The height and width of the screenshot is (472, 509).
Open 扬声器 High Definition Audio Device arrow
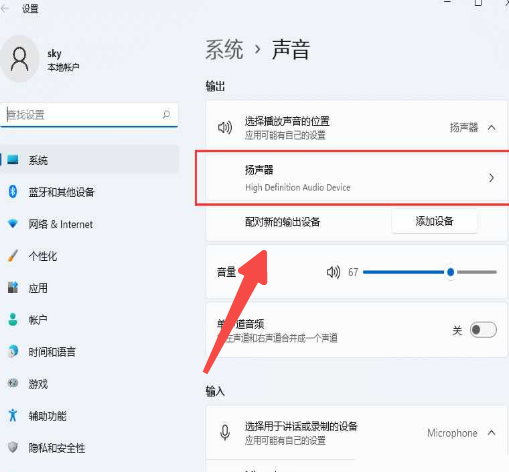point(491,178)
